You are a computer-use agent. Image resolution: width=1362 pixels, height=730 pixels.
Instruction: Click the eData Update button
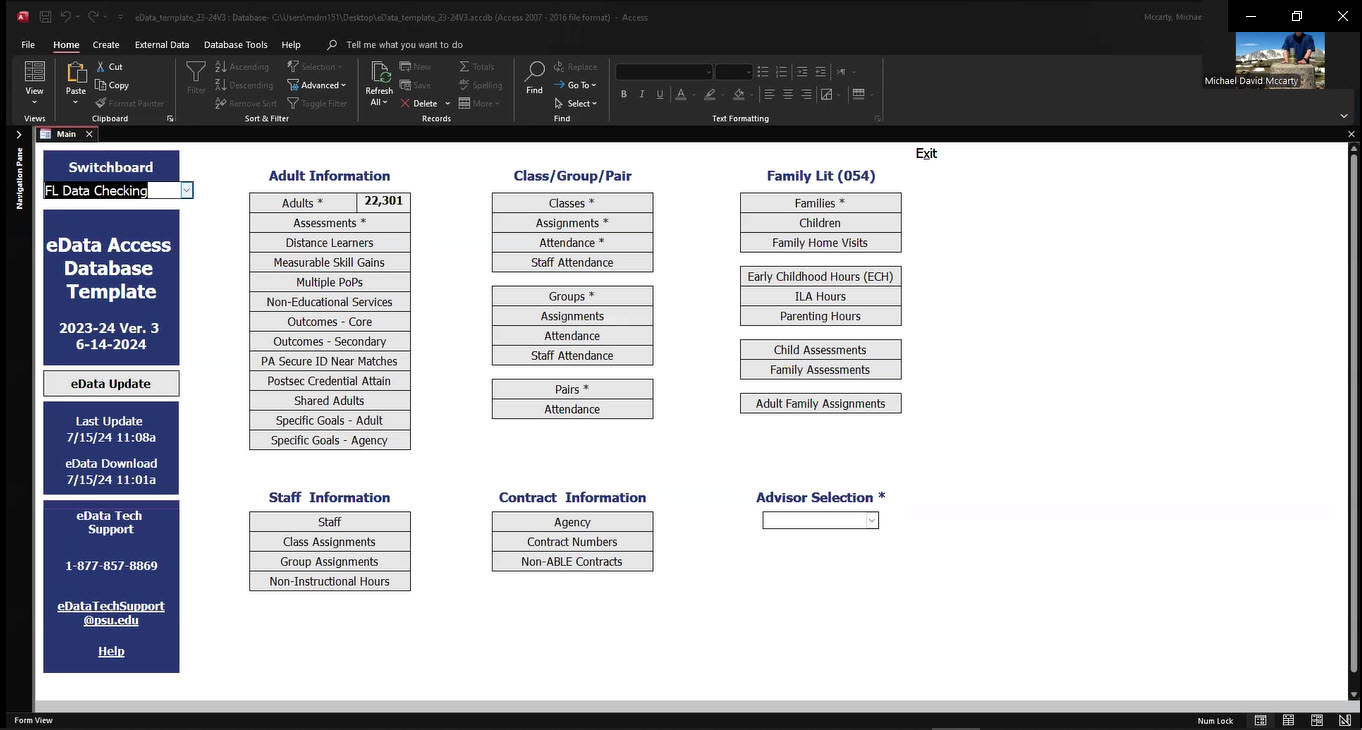point(111,384)
